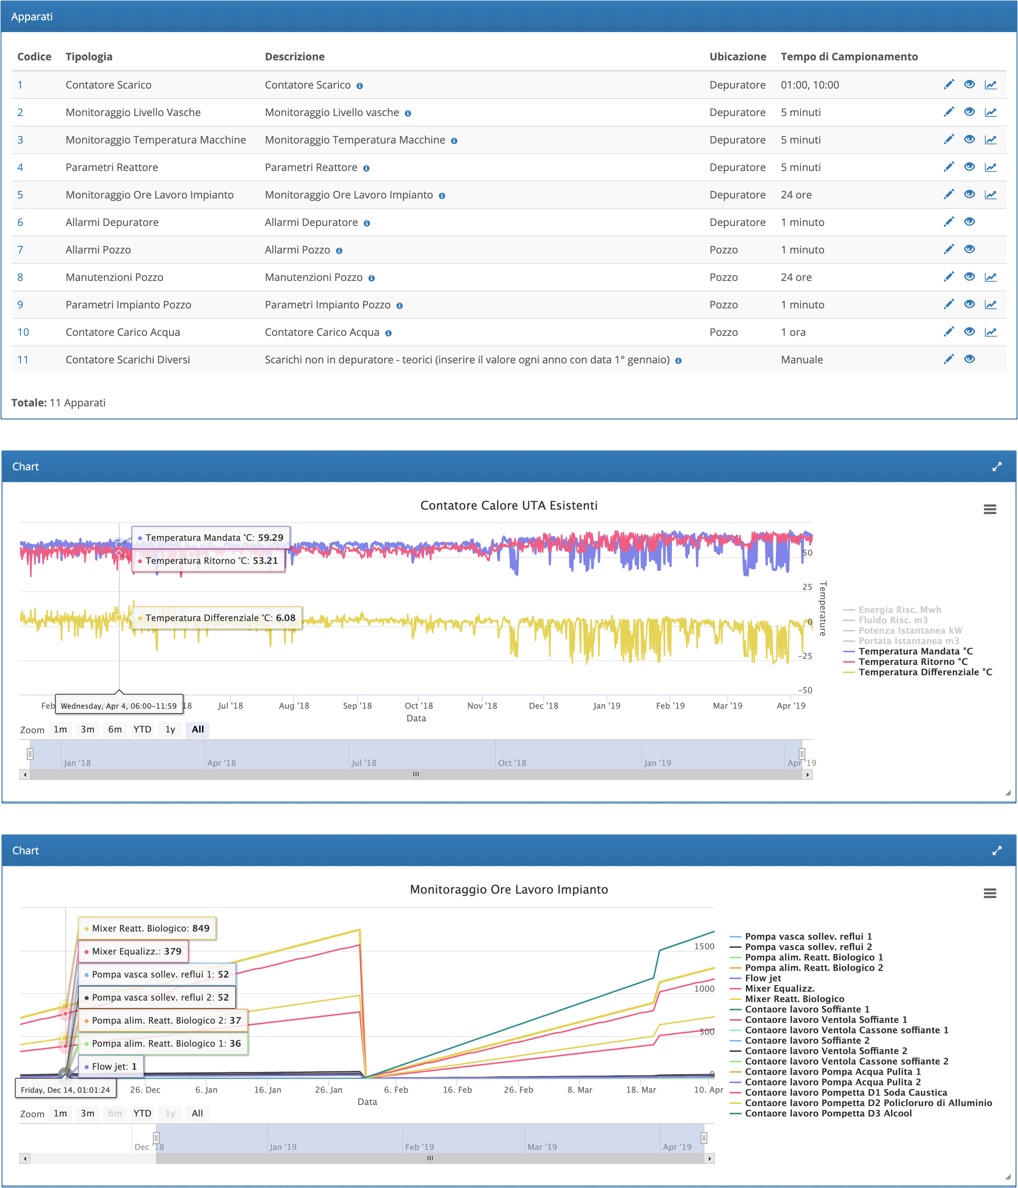Viewport: 1018px width, 1188px height.
Task: Open the chart icon for Monitoraggio Livello Vasche
Action: (990, 113)
